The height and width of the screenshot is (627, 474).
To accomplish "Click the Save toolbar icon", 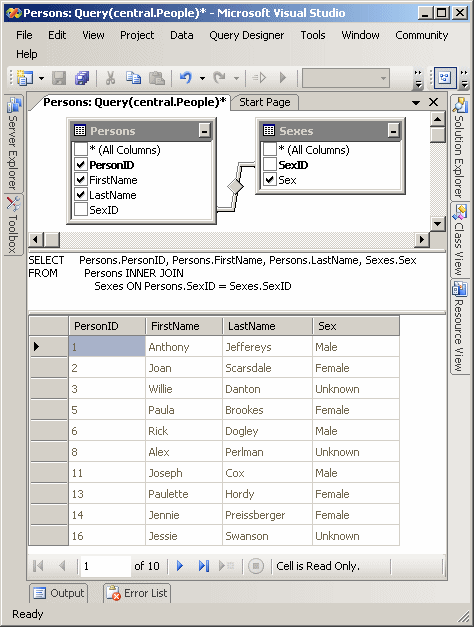I will pyautogui.click(x=59, y=78).
